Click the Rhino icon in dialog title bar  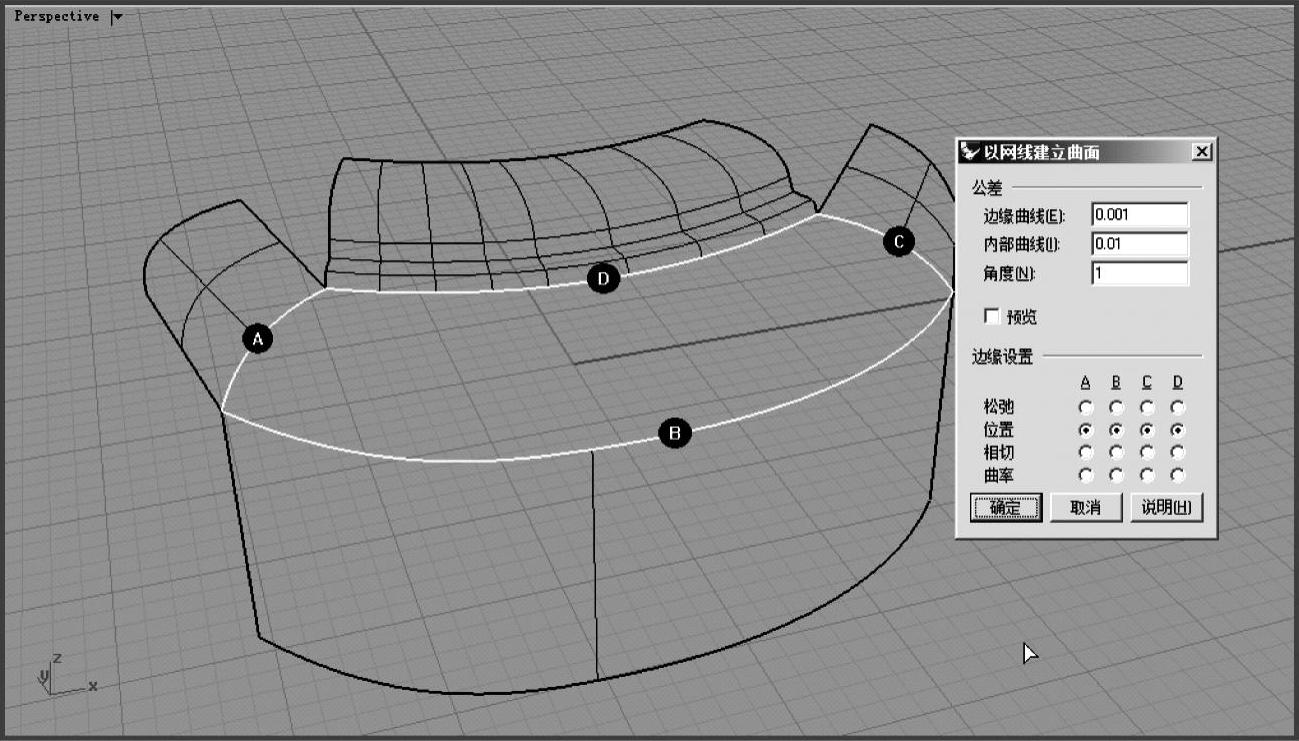tap(970, 152)
